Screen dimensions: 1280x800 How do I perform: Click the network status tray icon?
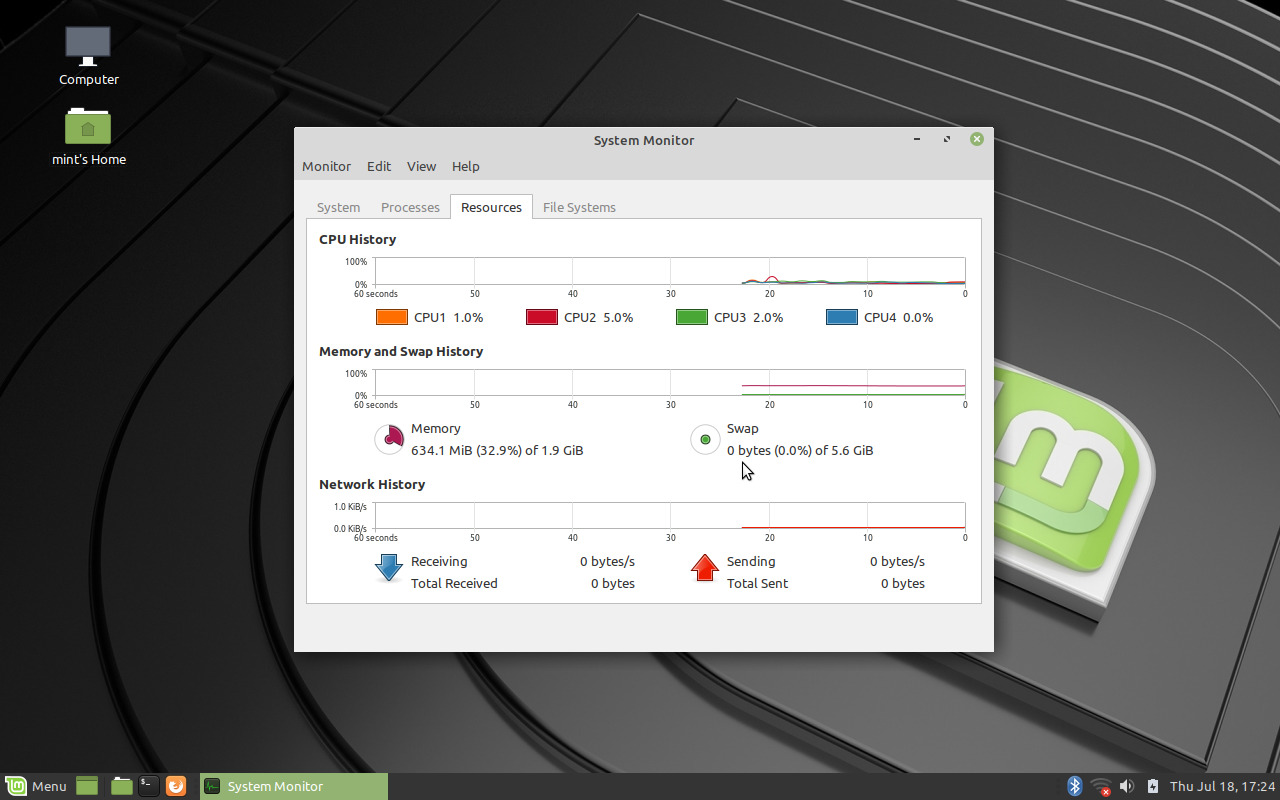click(x=1101, y=787)
